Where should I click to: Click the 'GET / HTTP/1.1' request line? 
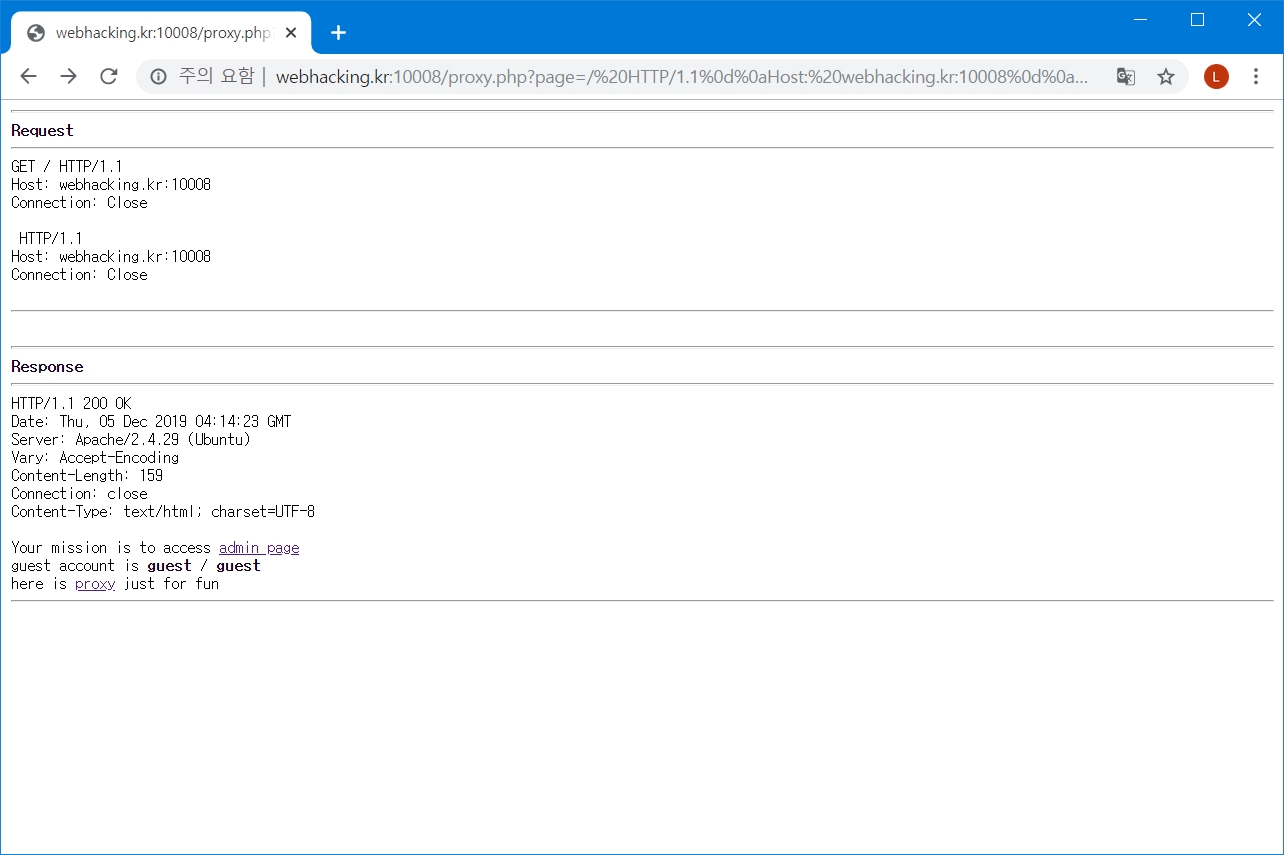pos(67,166)
